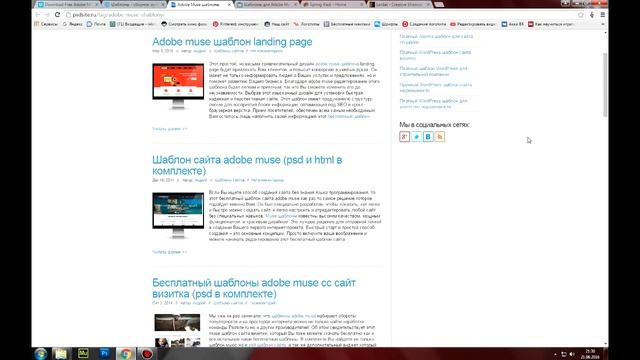640x360 pixels.
Task: Switch to Chrome in the taskbar
Action: pyautogui.click(x=126, y=353)
